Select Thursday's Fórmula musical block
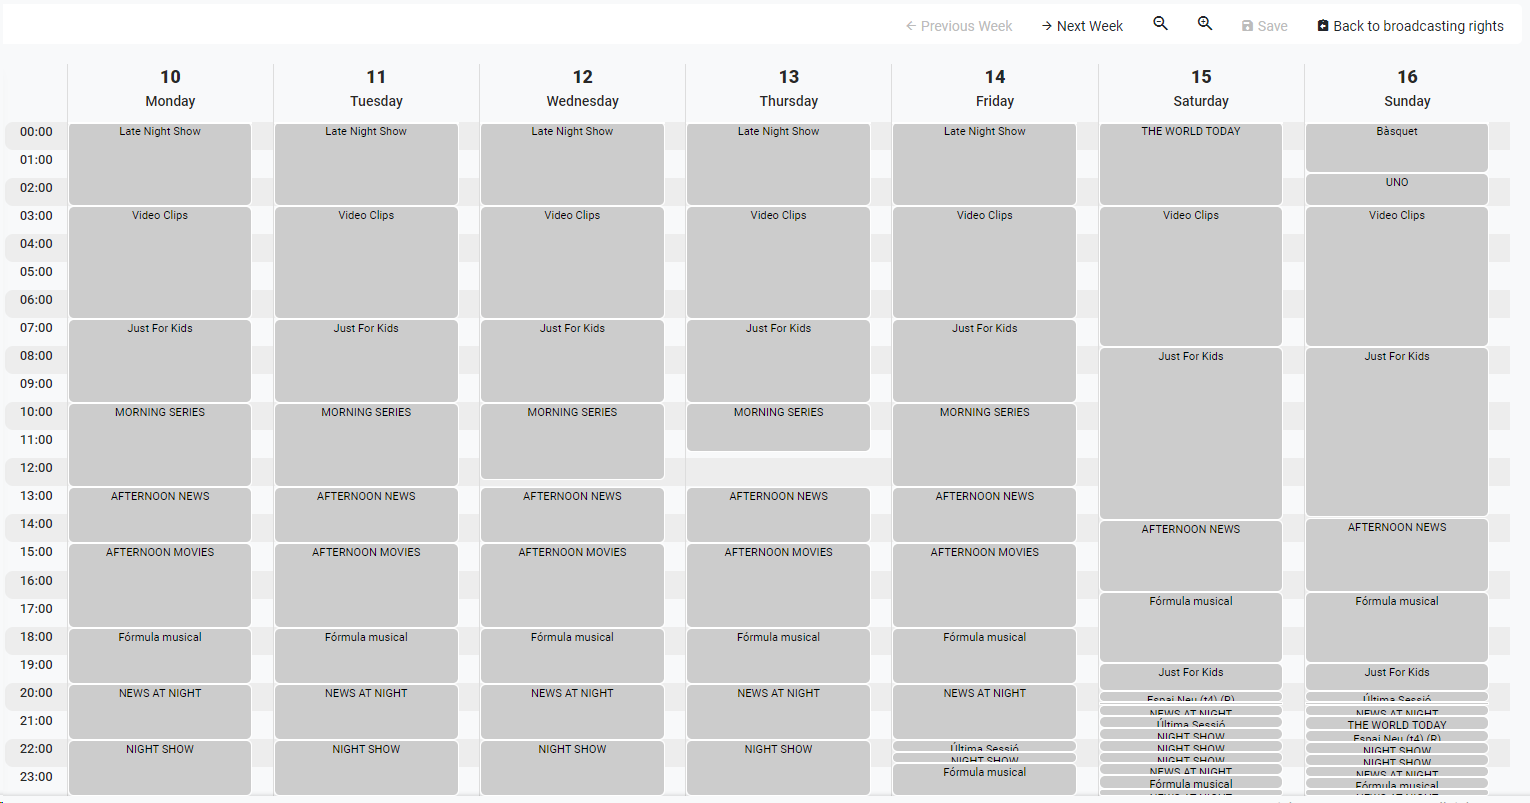 point(778,655)
